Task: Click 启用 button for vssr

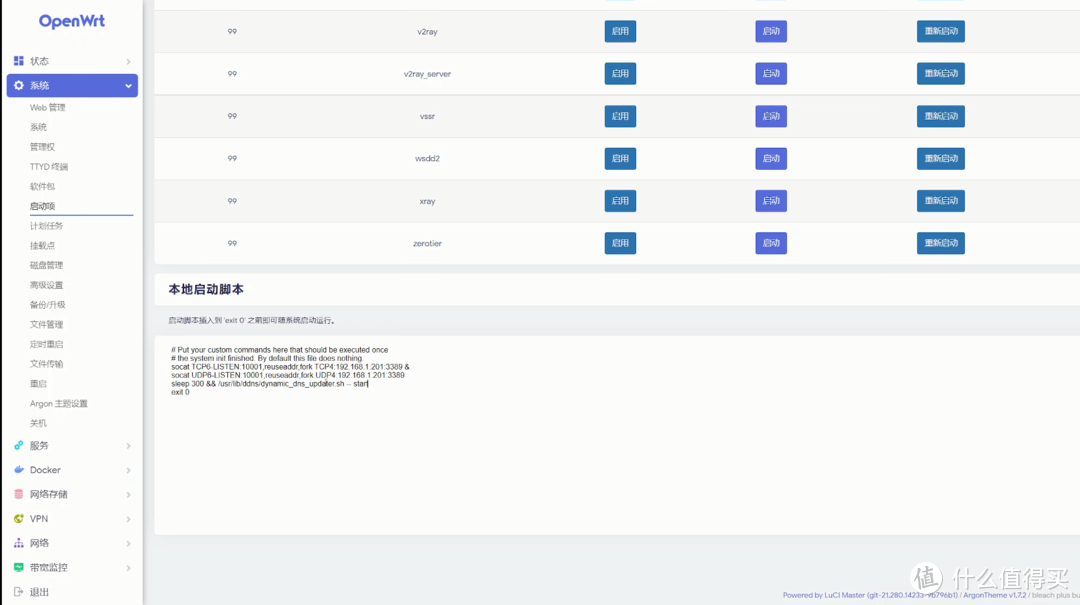Action: pos(620,116)
